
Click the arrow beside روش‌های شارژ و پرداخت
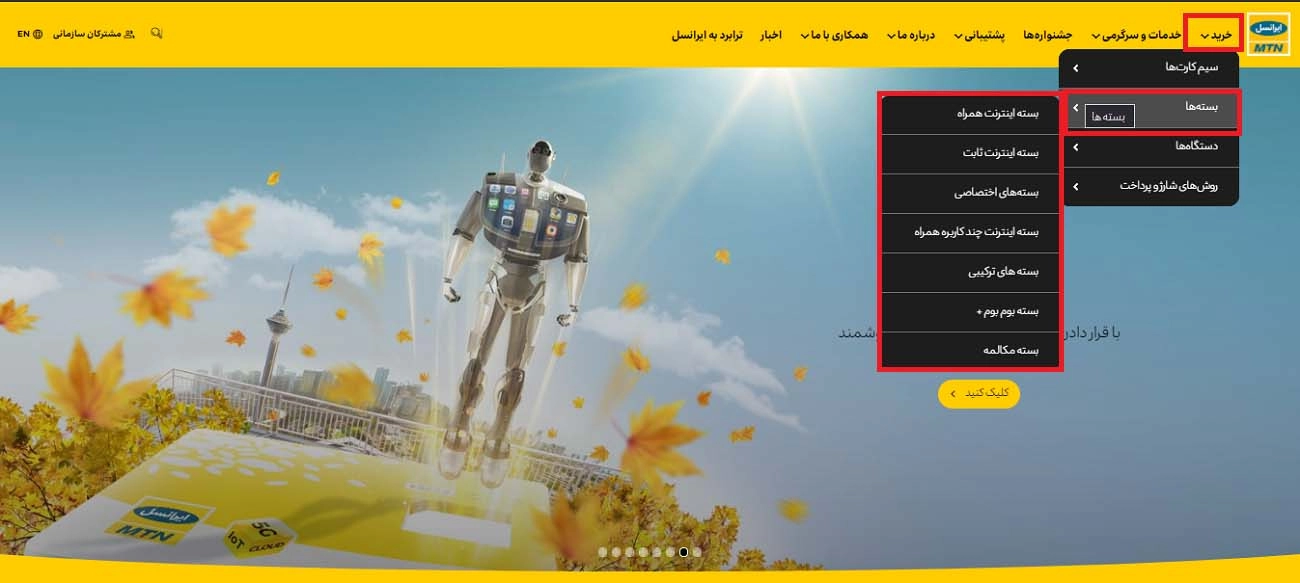click(x=1075, y=186)
